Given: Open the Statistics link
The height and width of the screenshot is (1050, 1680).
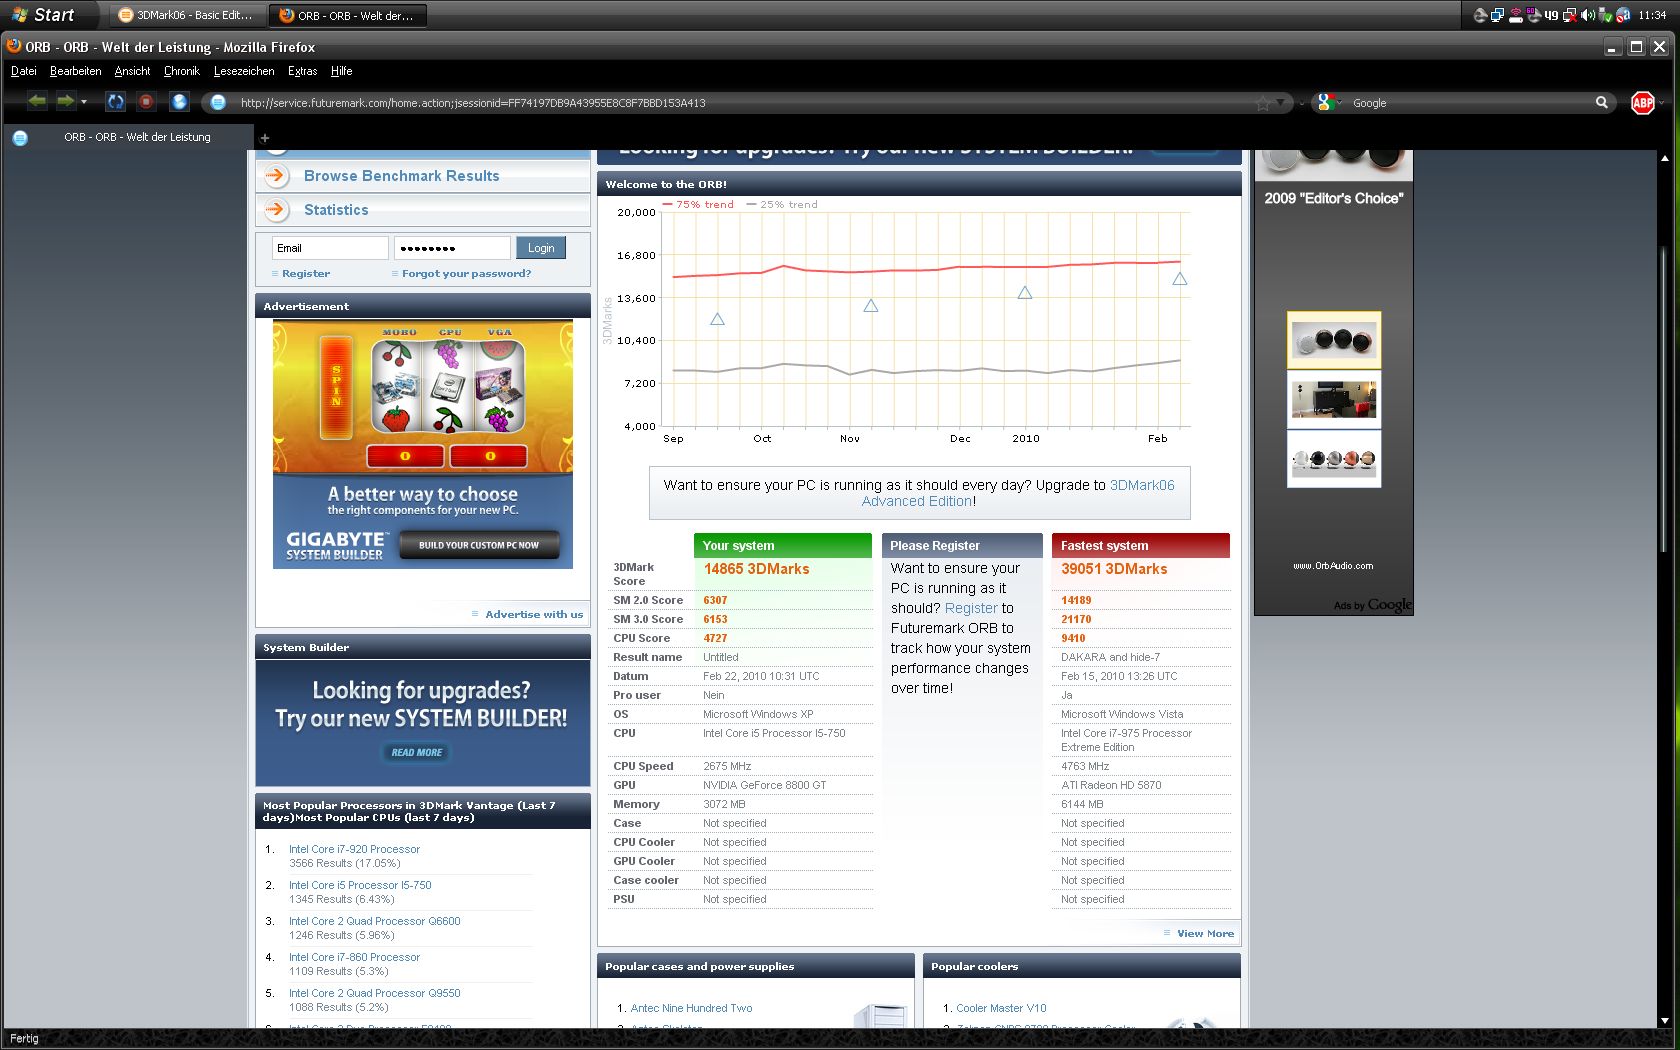Looking at the screenshot, I should click(336, 210).
